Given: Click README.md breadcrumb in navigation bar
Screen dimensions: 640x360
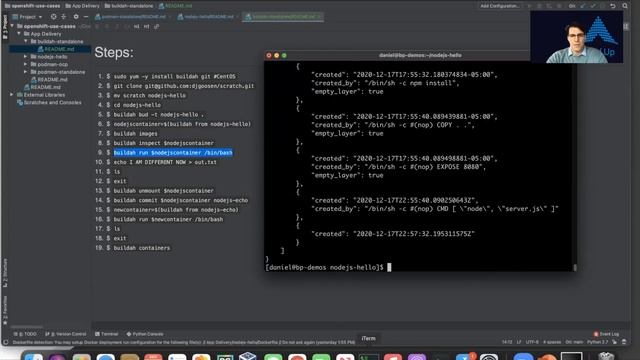Looking at the screenshot, I should tap(175, 6).
